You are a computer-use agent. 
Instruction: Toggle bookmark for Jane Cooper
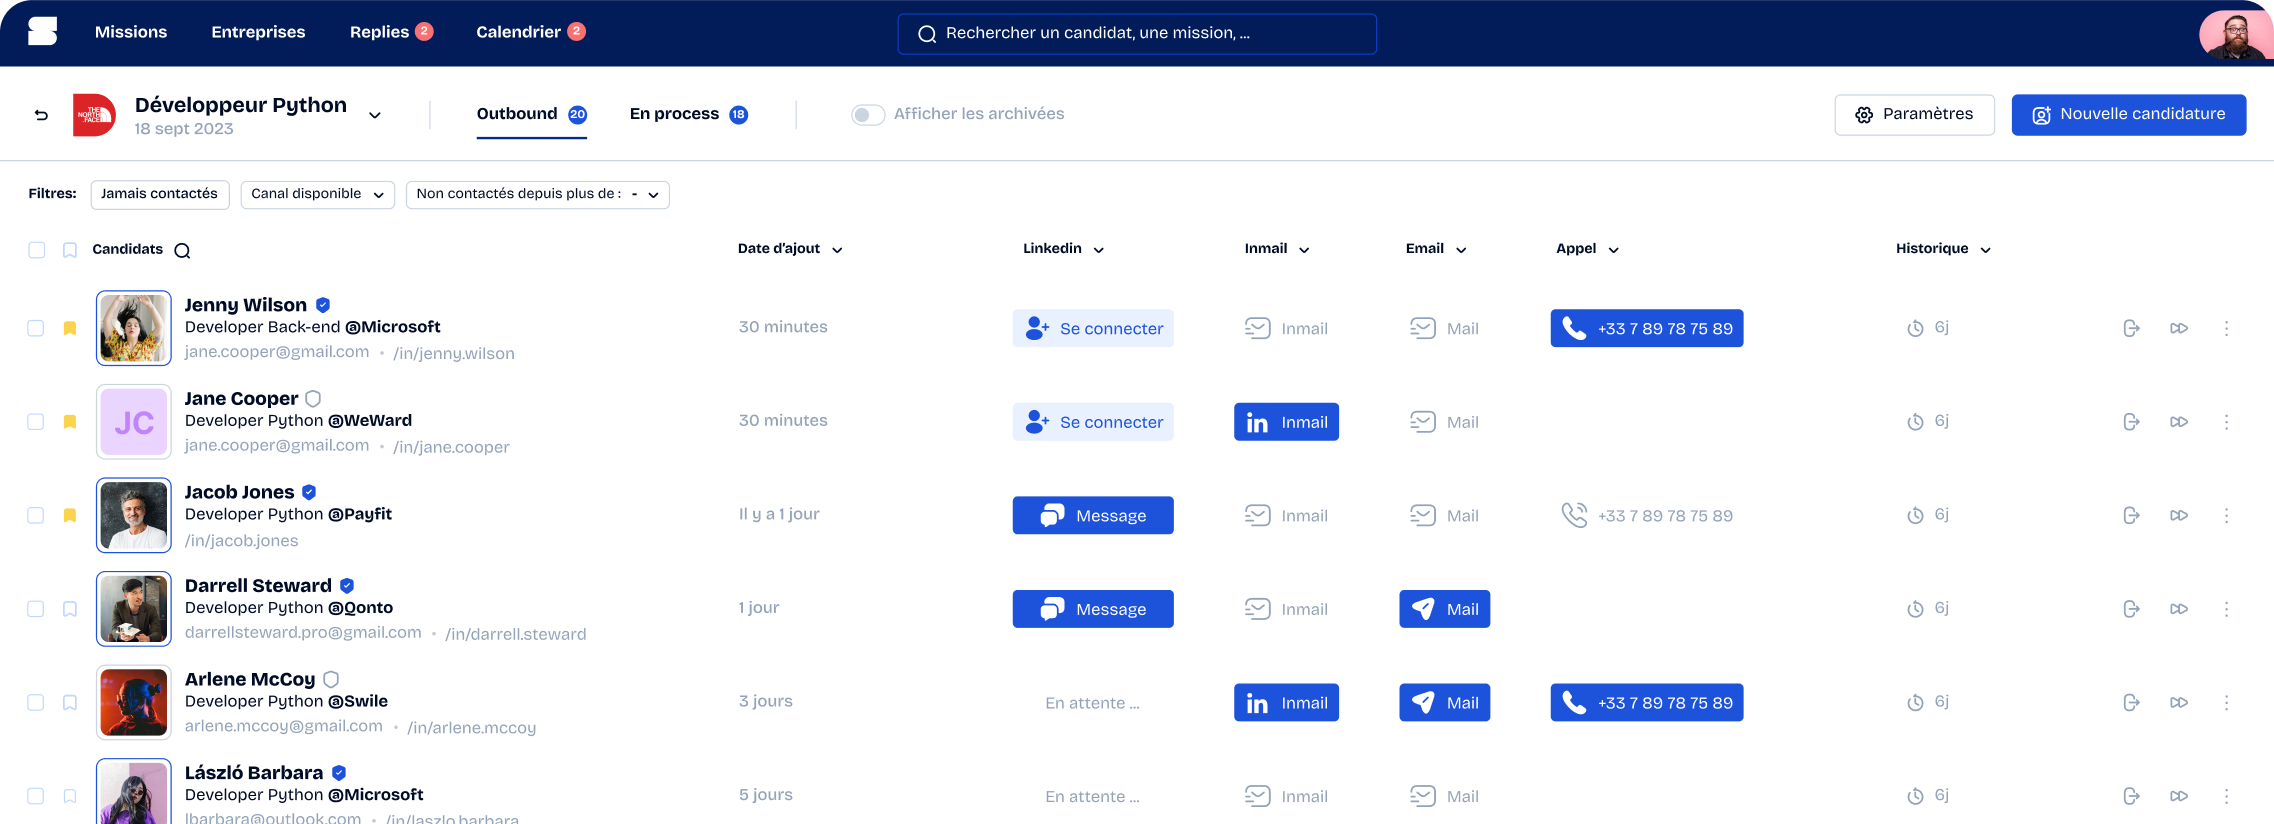(70, 422)
